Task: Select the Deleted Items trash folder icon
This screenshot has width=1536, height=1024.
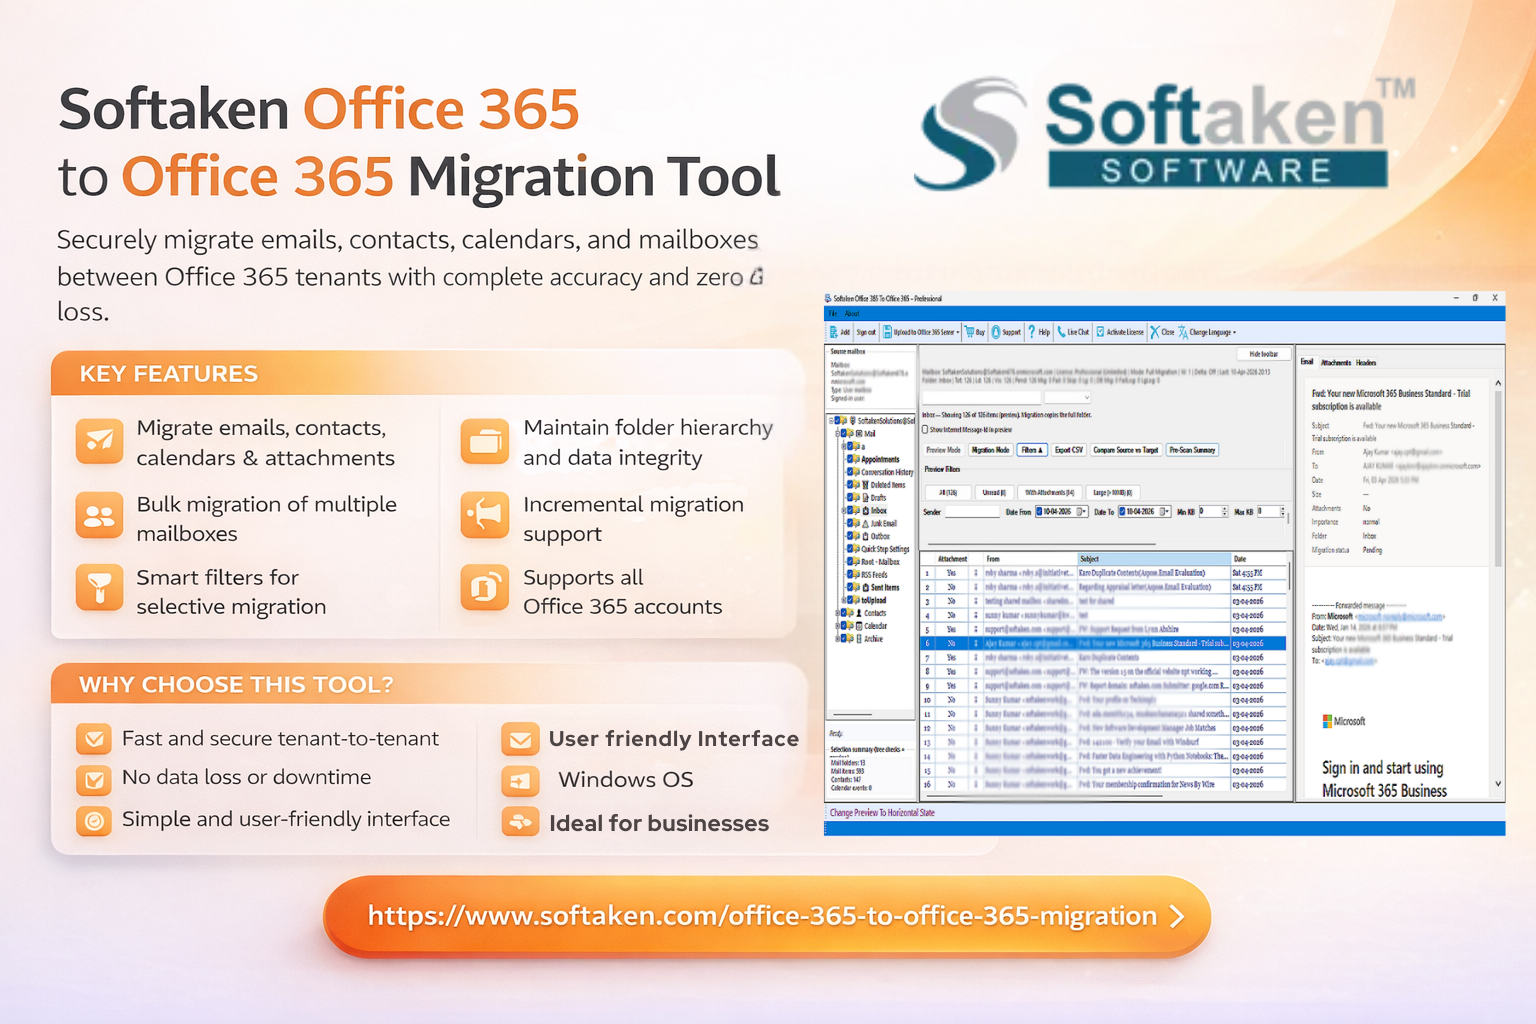Action: [865, 485]
